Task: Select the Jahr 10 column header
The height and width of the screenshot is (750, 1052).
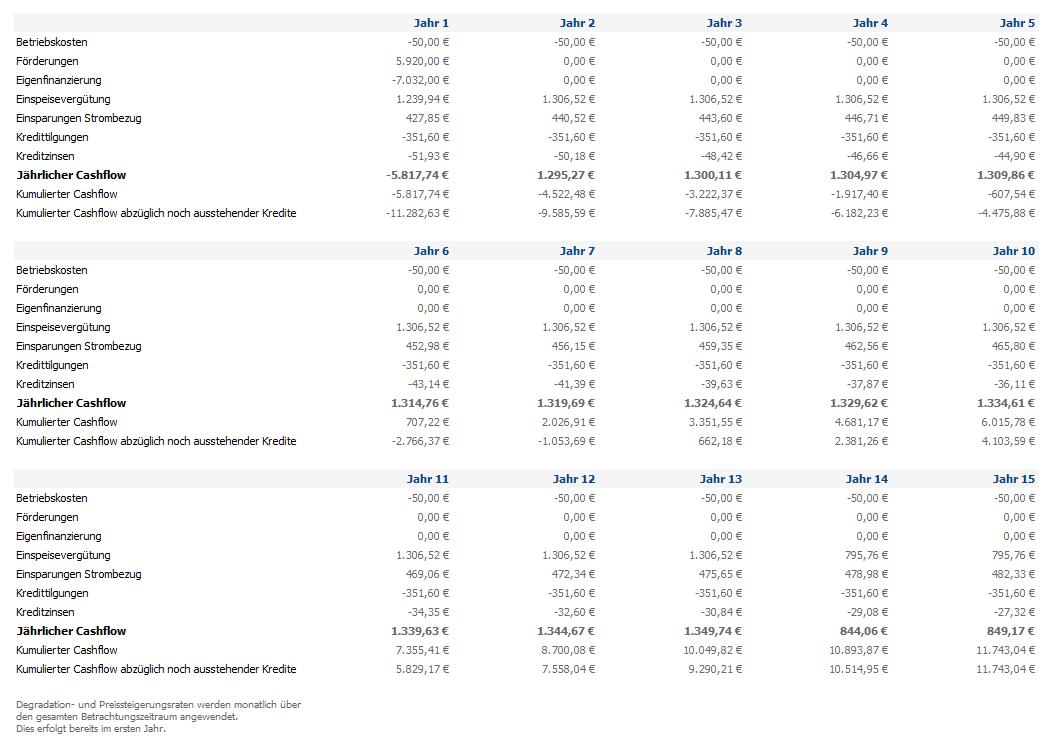Action: coord(1014,251)
